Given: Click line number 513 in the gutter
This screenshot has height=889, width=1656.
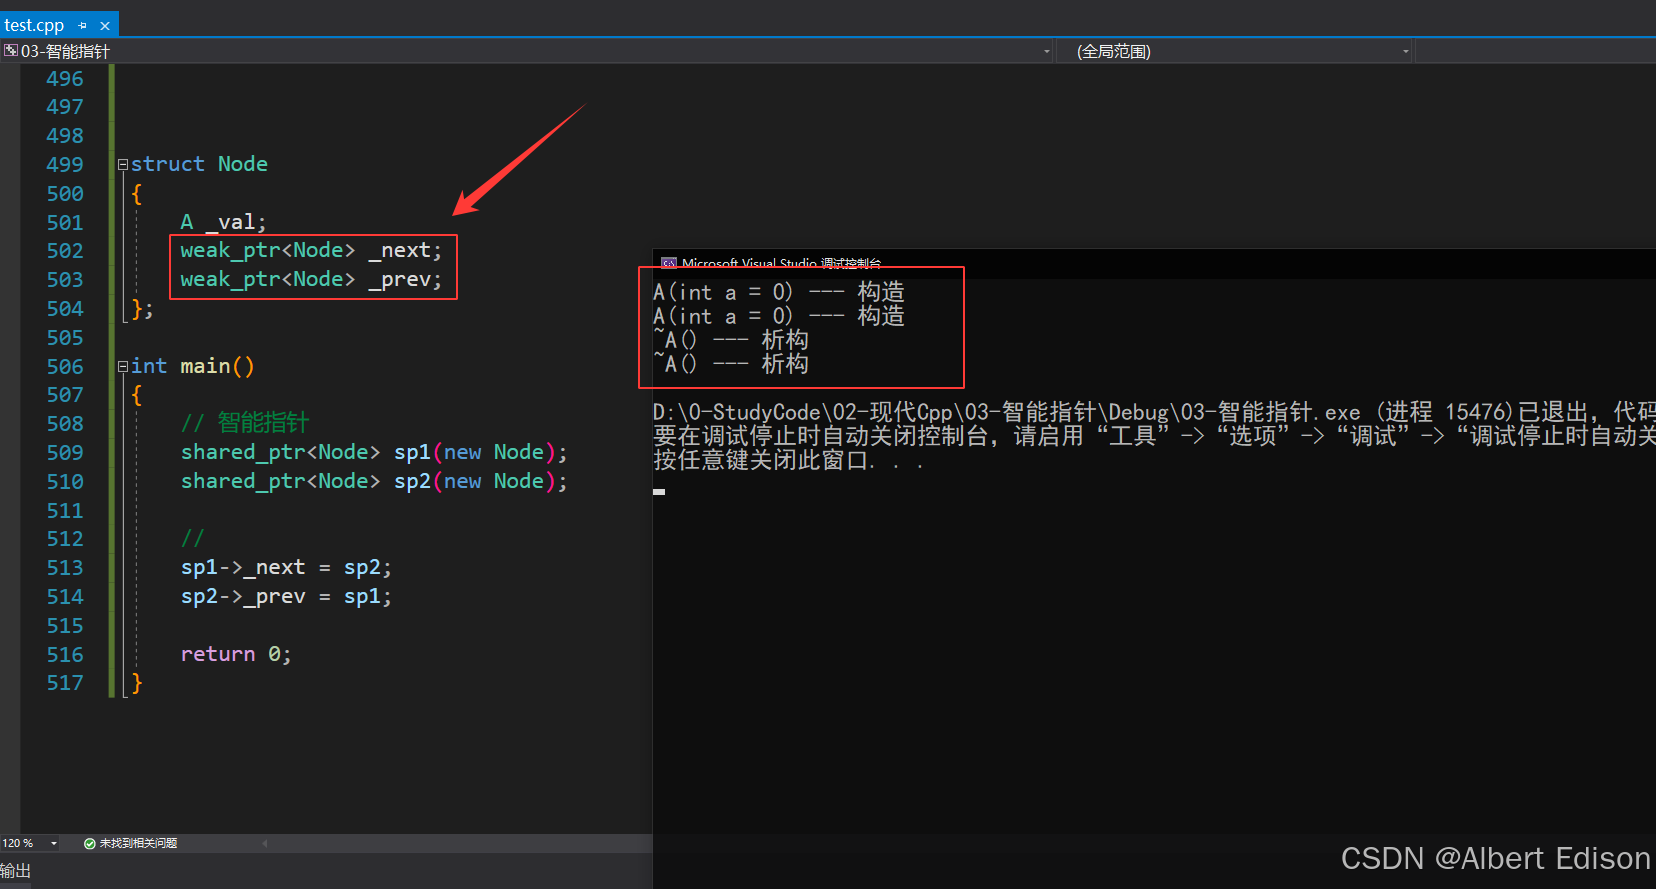Looking at the screenshot, I should click(65, 568).
